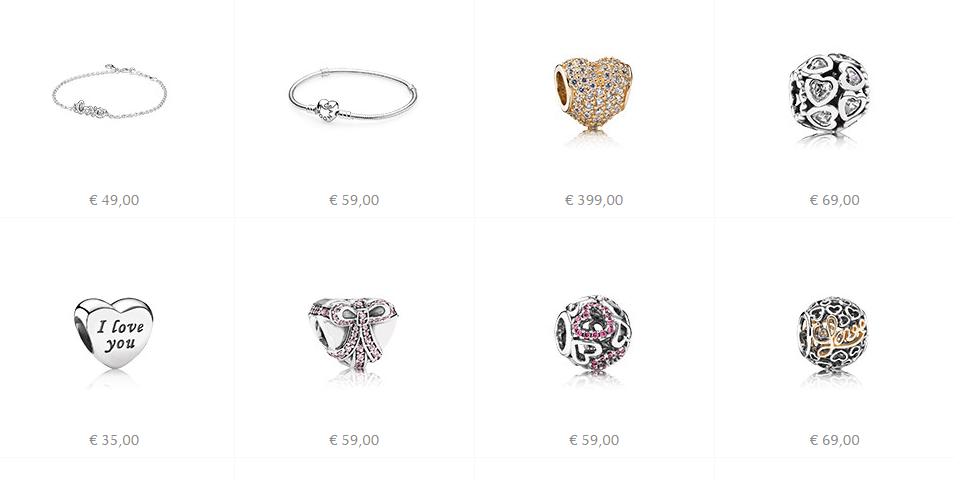The image size is (962, 480).
Task: Select the openwork charm with gold Love script
Action: tap(833, 332)
